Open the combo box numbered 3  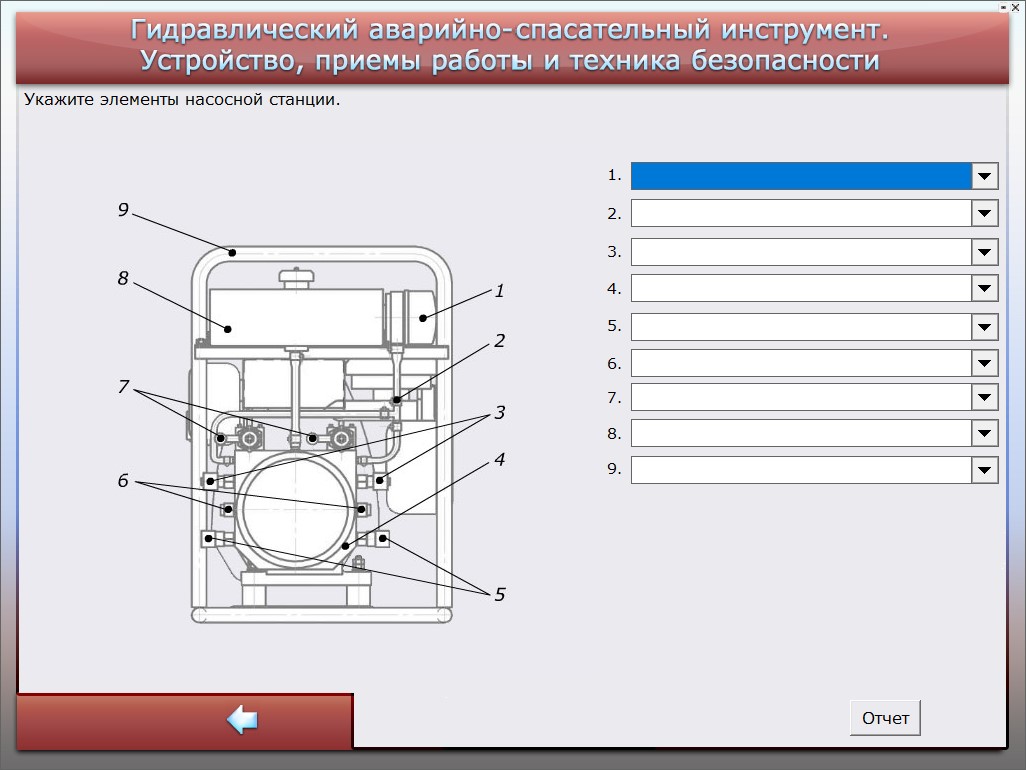tap(985, 252)
